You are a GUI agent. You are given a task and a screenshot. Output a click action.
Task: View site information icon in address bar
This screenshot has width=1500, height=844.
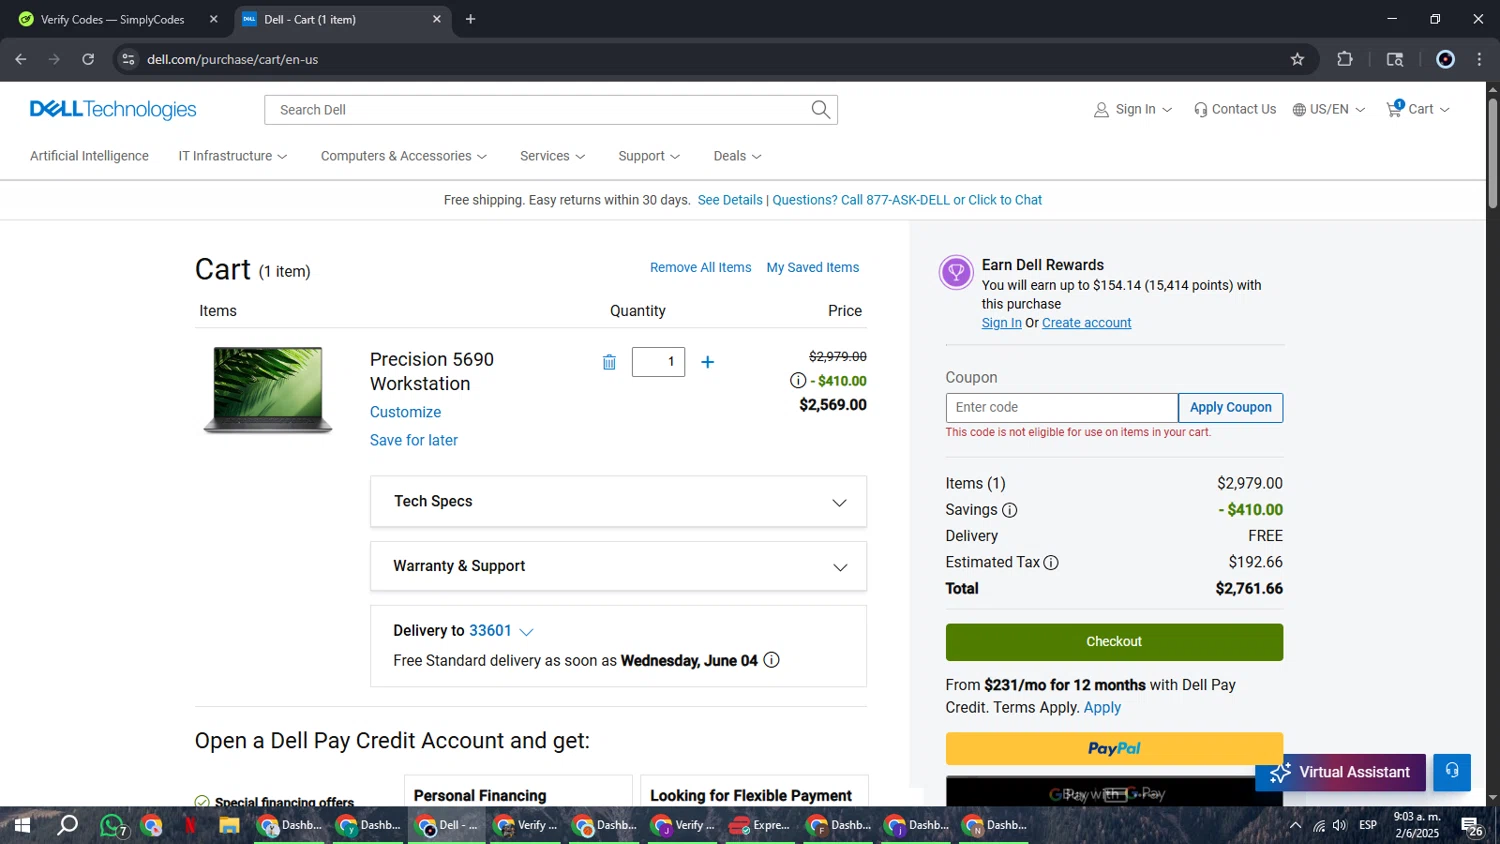point(128,59)
